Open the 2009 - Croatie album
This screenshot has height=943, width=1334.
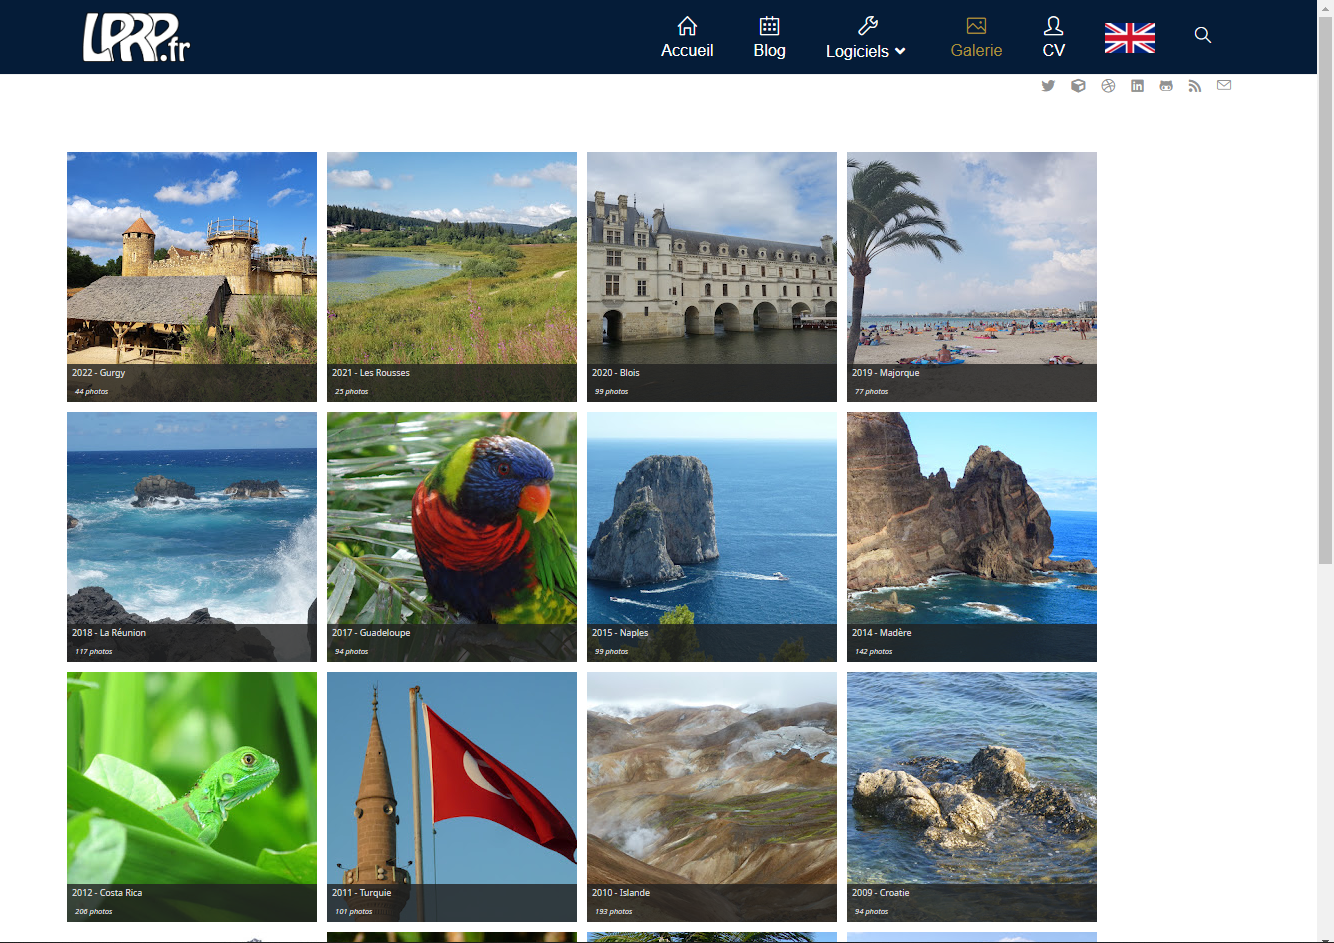[972, 797]
